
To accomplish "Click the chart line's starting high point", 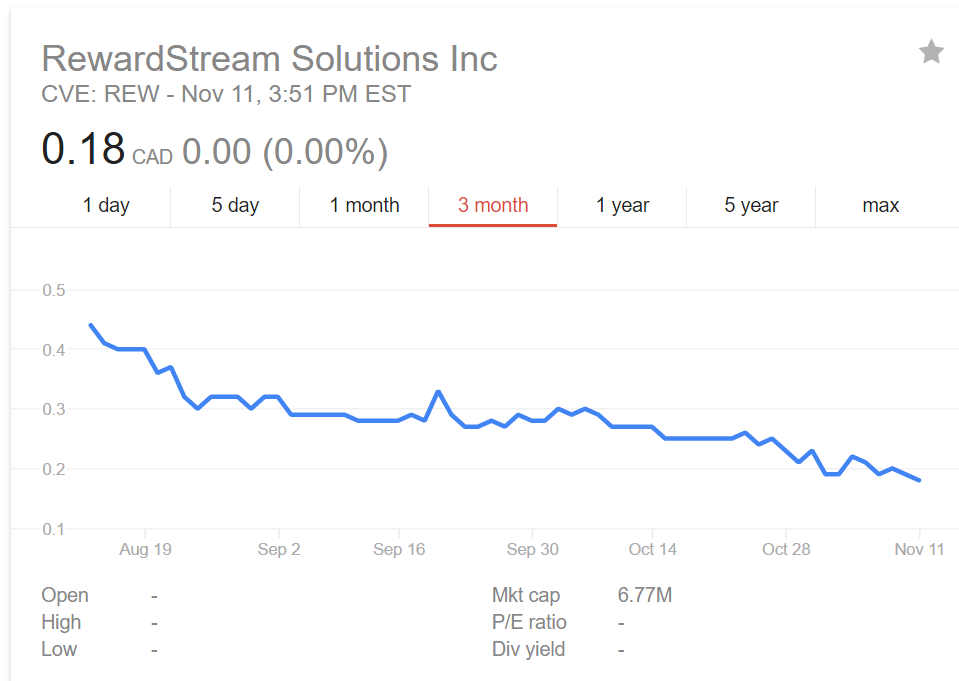I will [x=91, y=325].
